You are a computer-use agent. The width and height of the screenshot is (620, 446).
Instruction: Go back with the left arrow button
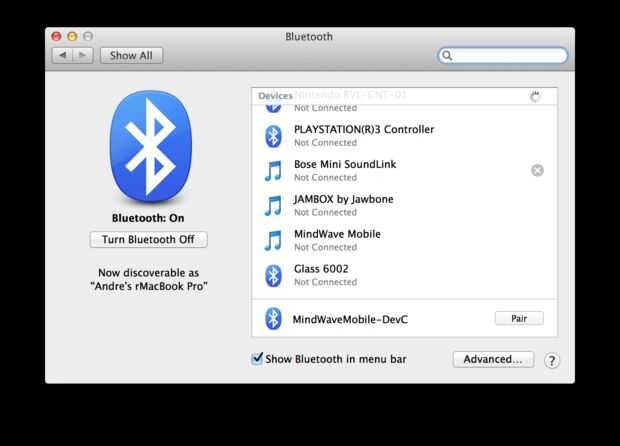tap(62, 55)
